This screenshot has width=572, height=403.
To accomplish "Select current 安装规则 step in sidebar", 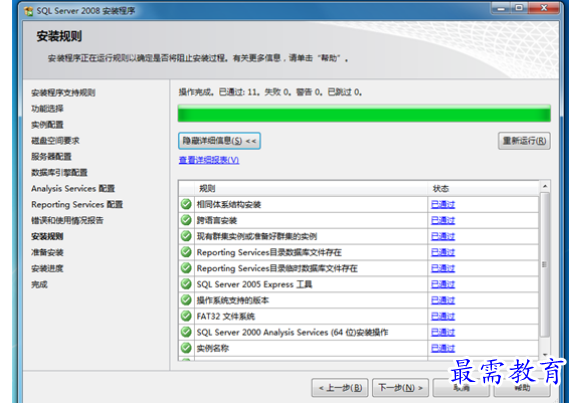I will [47, 237].
